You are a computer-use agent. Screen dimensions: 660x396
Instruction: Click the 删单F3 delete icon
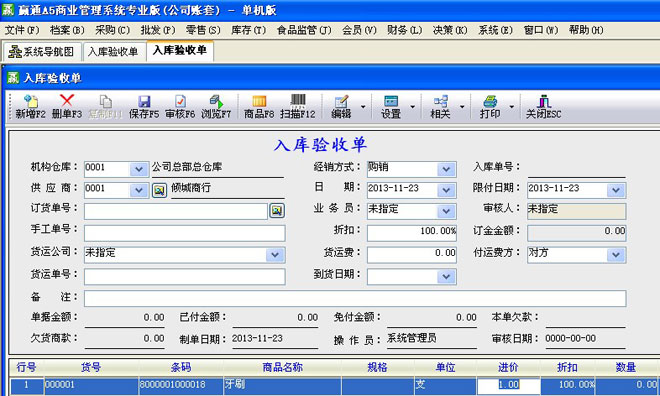(67, 106)
